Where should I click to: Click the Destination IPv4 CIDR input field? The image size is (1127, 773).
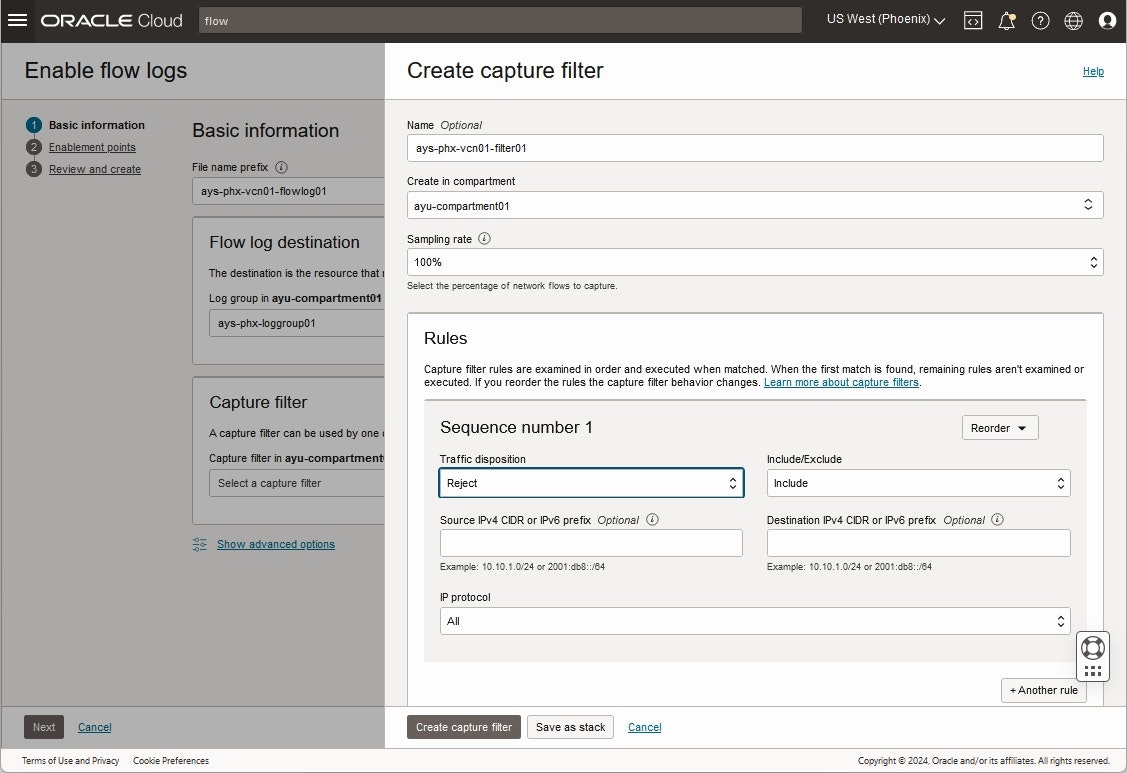[918, 543]
